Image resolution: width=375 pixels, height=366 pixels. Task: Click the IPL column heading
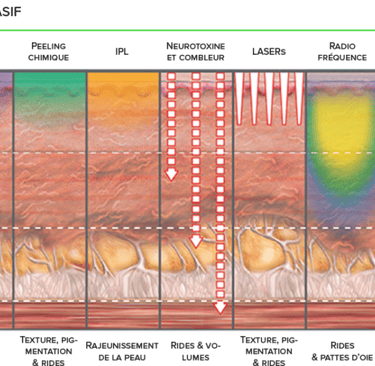click(122, 52)
